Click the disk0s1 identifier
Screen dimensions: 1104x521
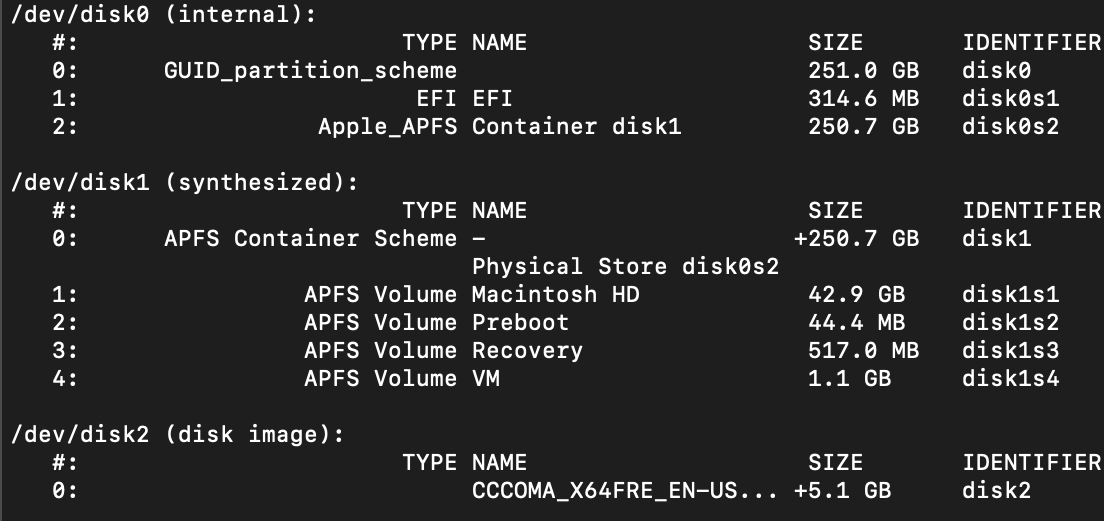click(x=1010, y=99)
